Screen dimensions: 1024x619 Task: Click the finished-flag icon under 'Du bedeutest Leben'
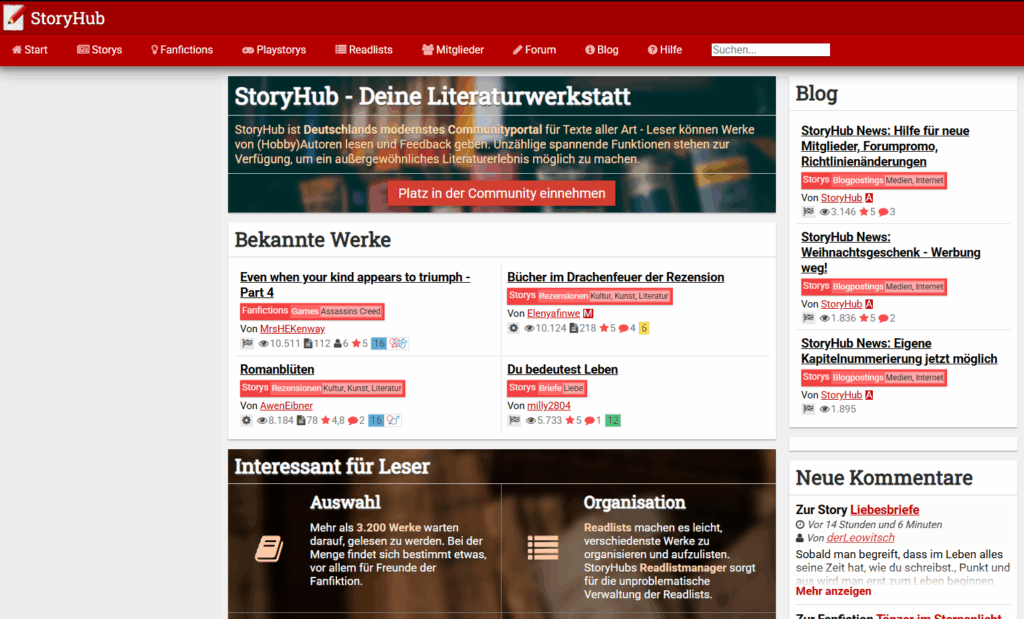[514, 420]
